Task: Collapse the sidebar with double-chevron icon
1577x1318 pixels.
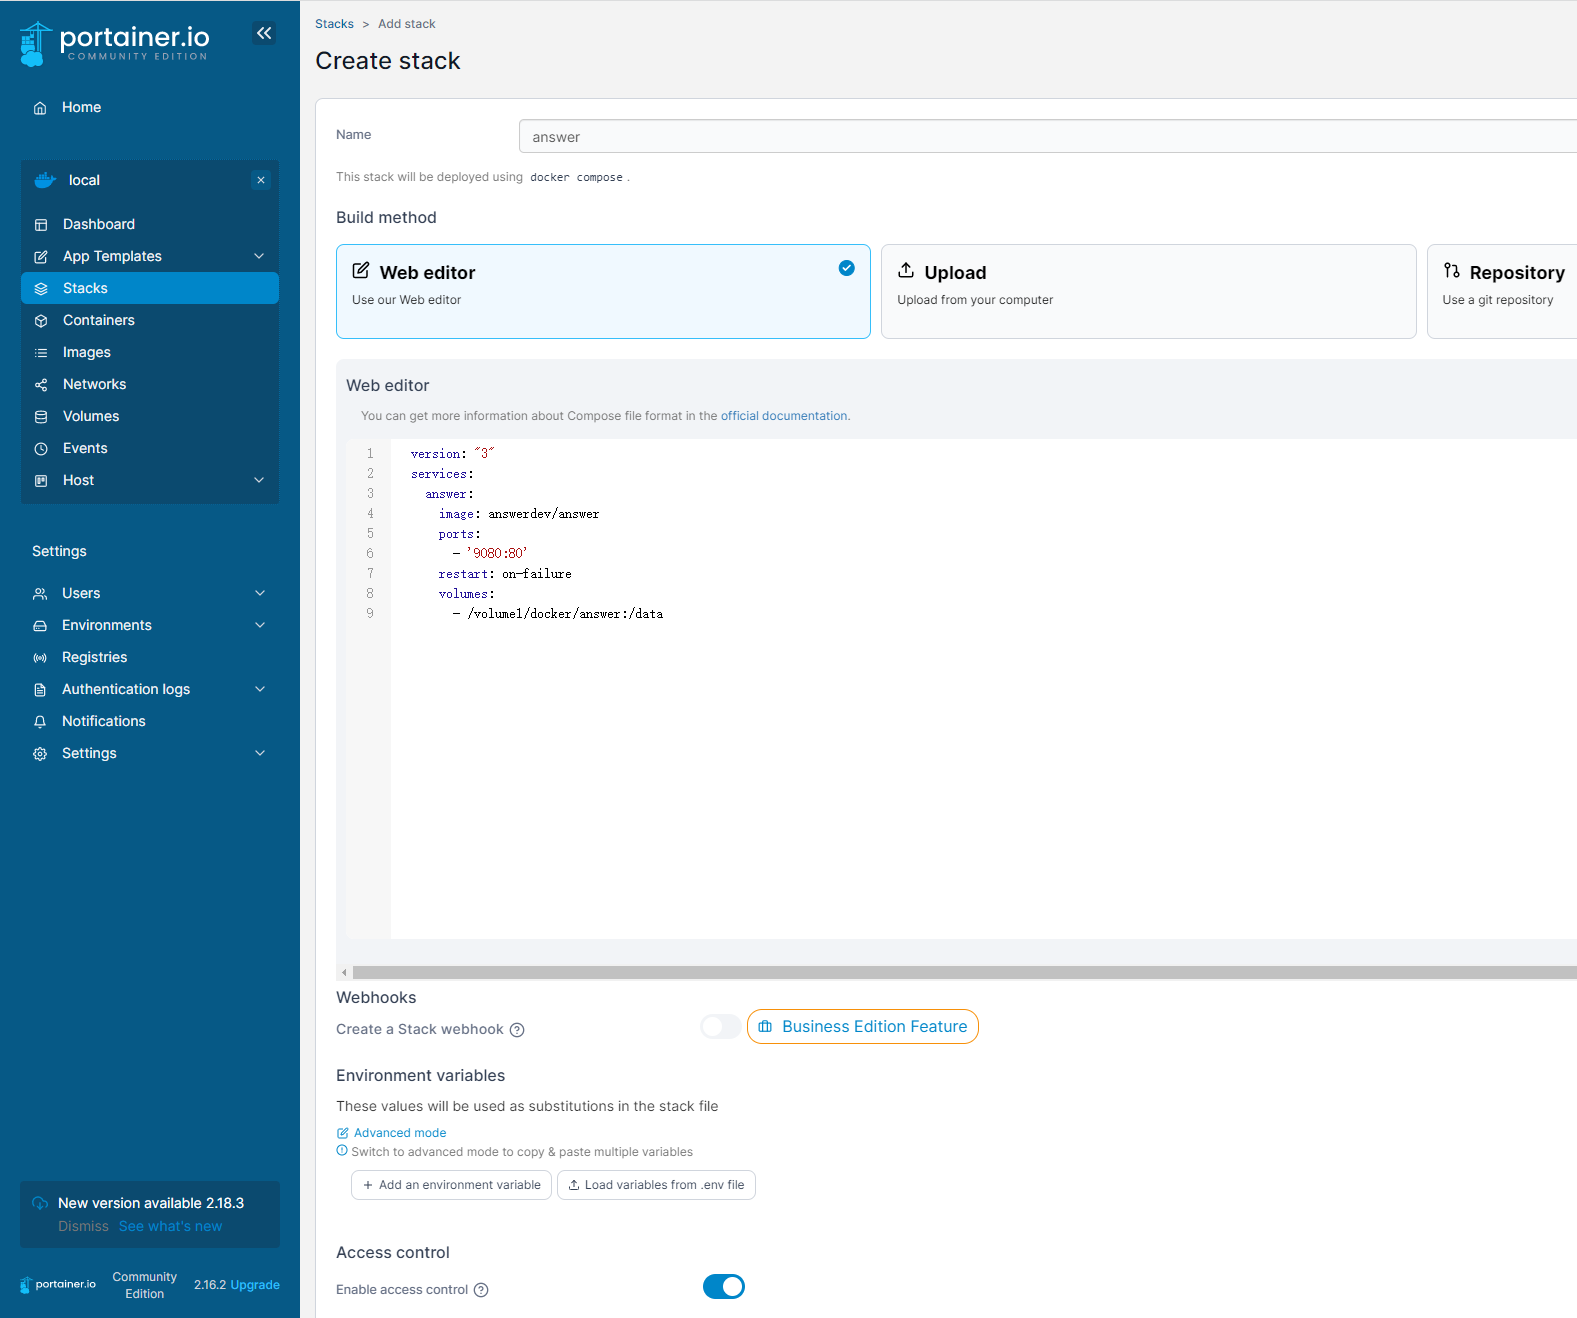Action: click(264, 33)
